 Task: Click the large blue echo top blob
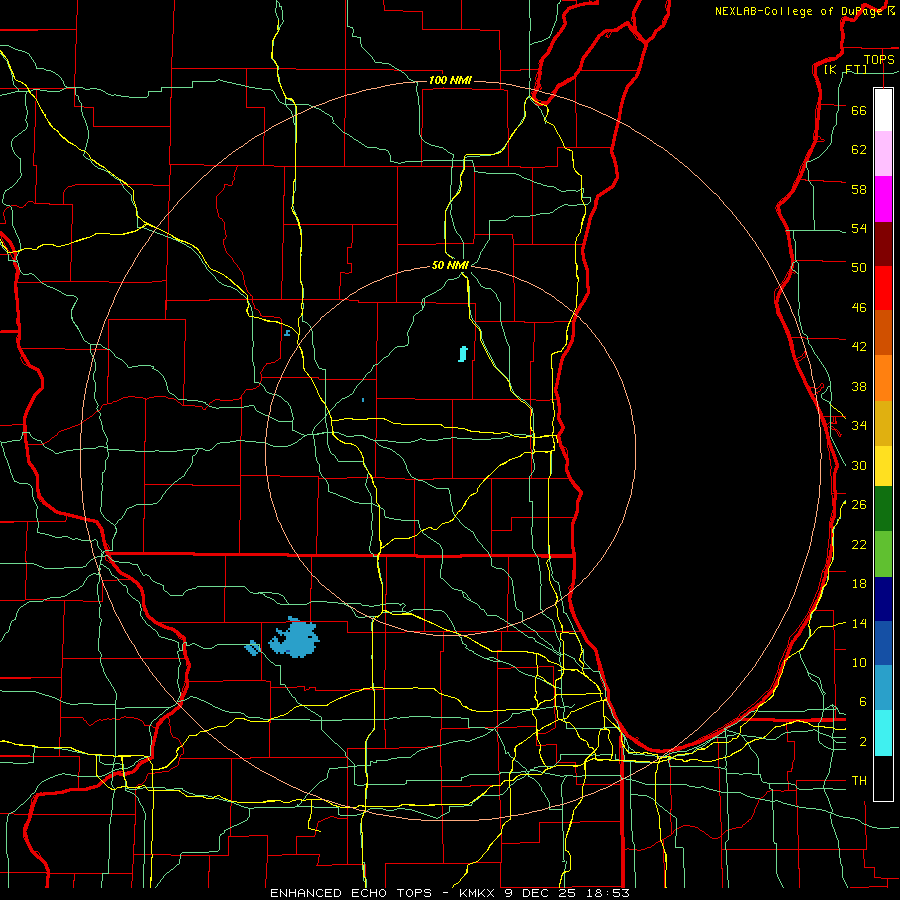[x=295, y=638]
